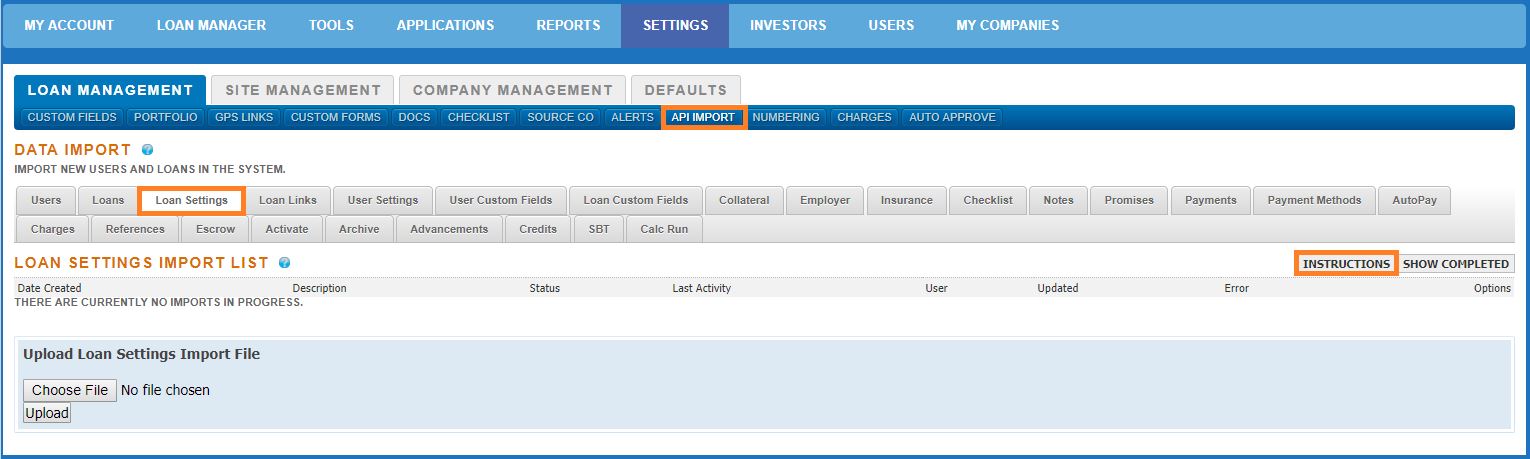Select the Loan Settings import tab
Viewport: 1530px width, 459px height.
[x=191, y=200]
